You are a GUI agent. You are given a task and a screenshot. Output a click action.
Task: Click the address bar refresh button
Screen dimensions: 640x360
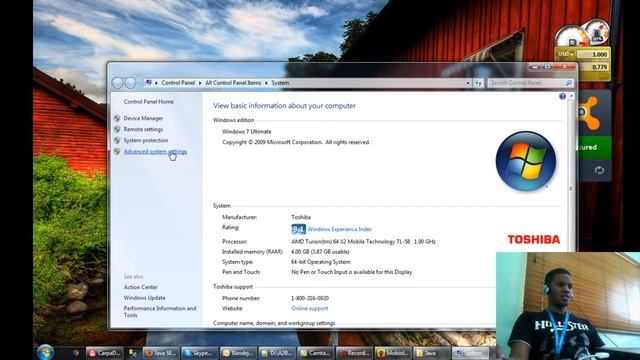[478, 83]
